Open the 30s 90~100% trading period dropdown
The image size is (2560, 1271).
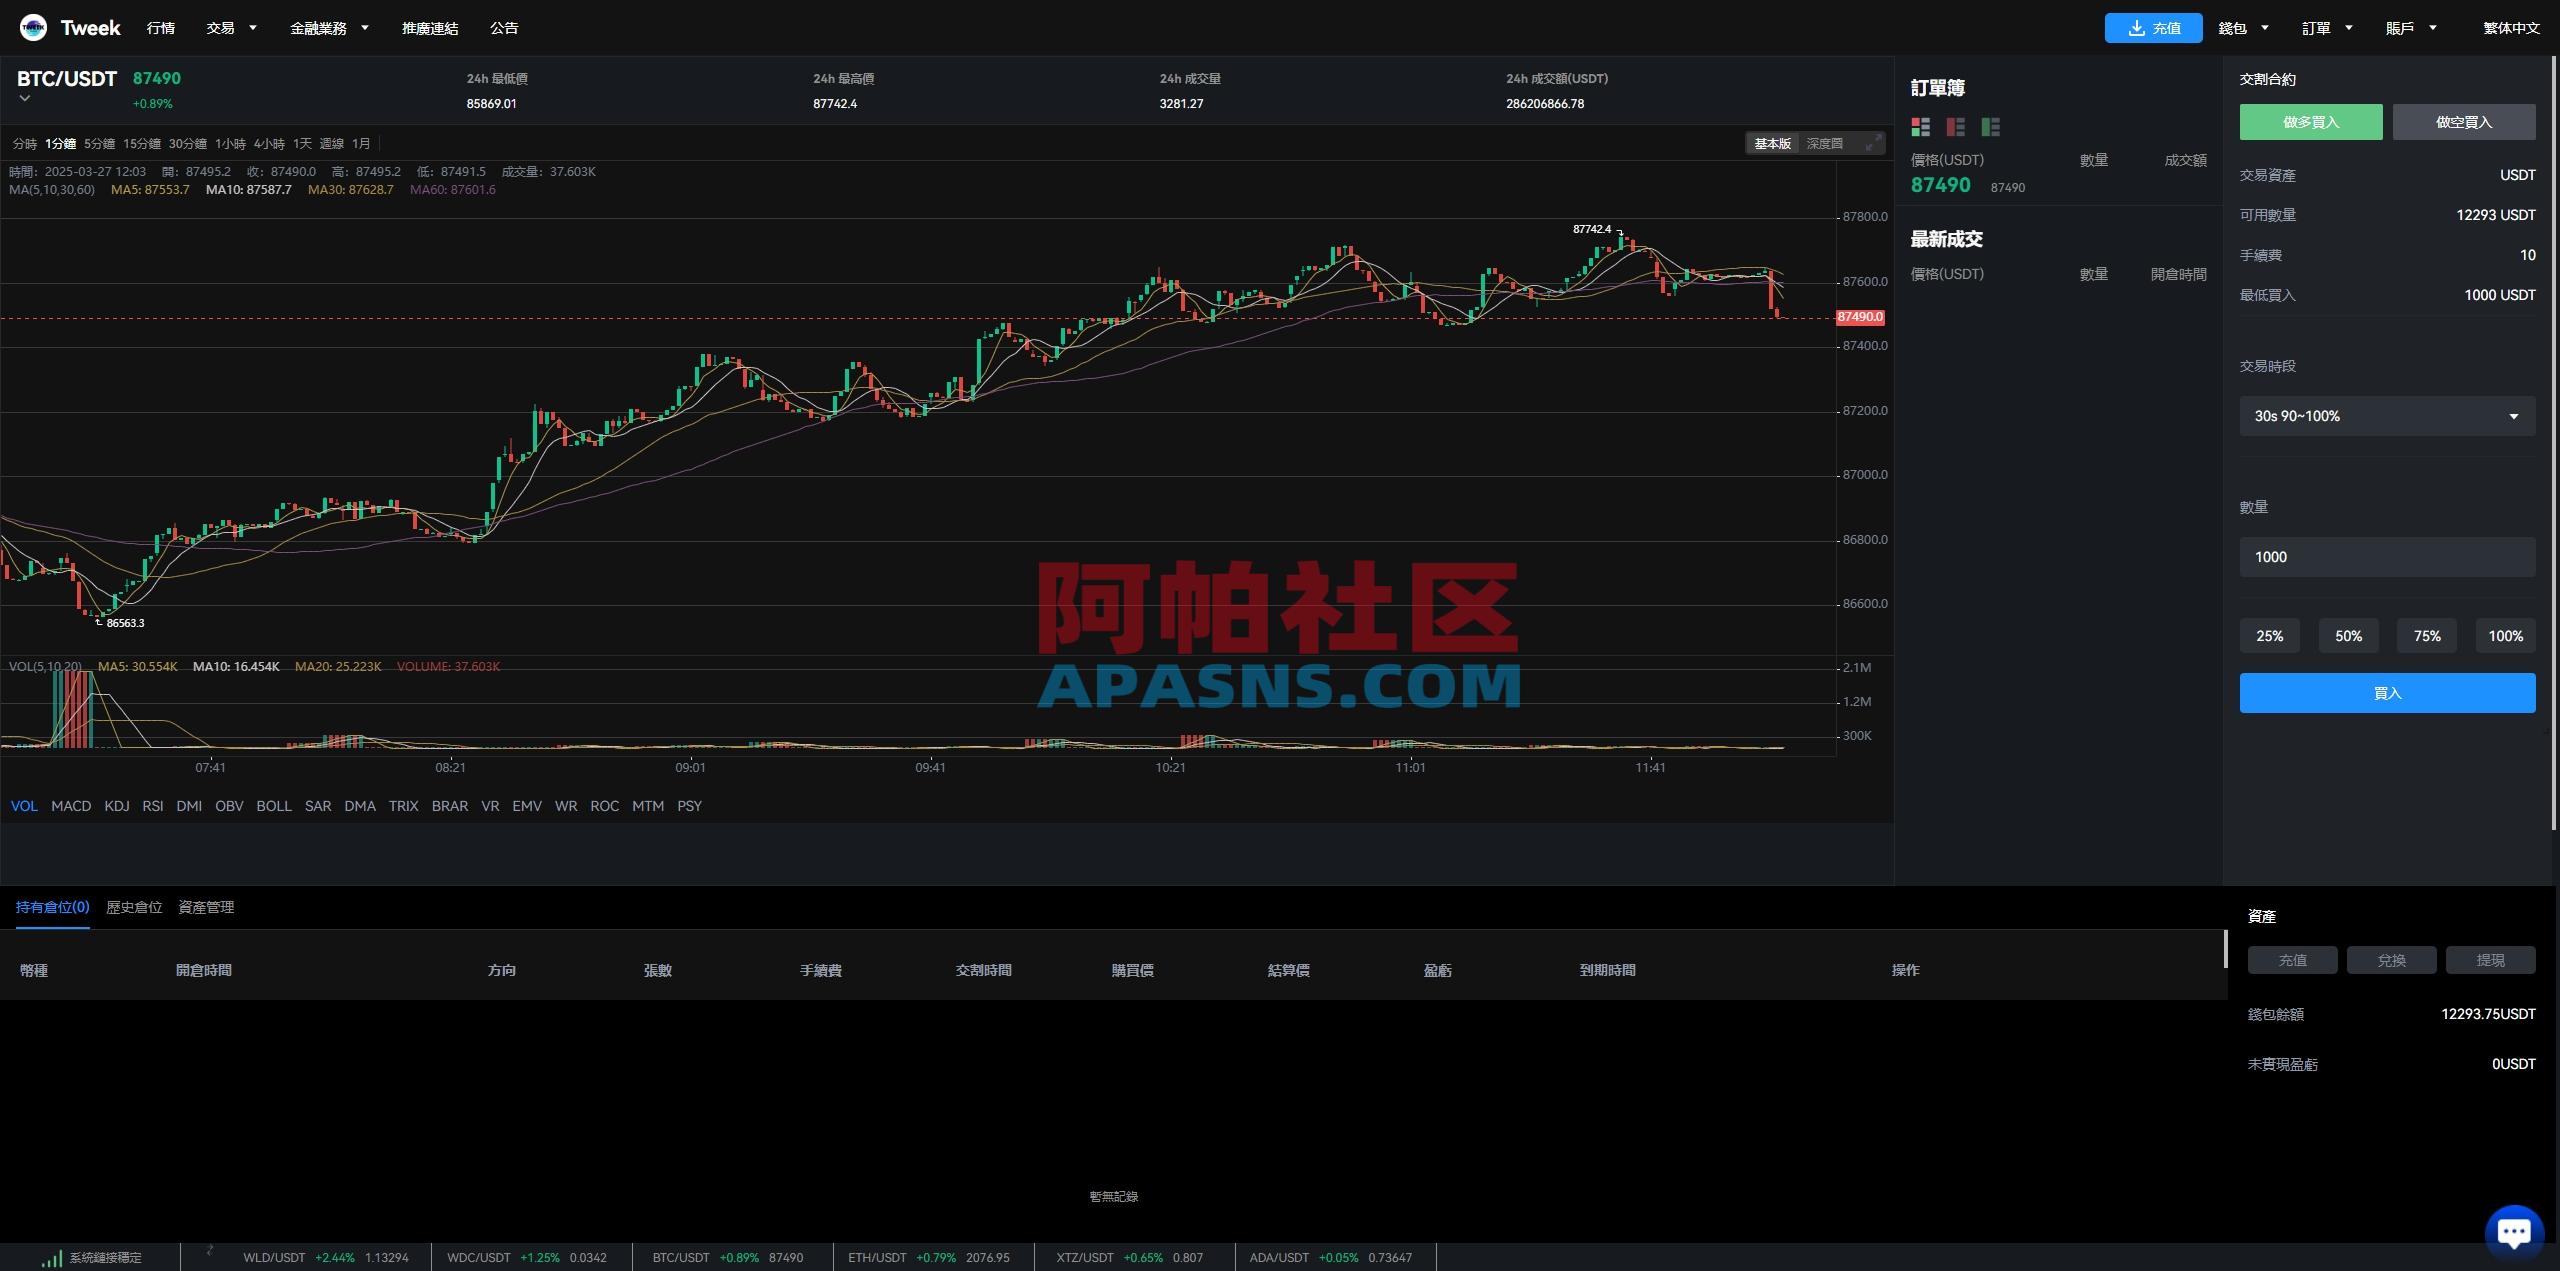(x=2387, y=416)
